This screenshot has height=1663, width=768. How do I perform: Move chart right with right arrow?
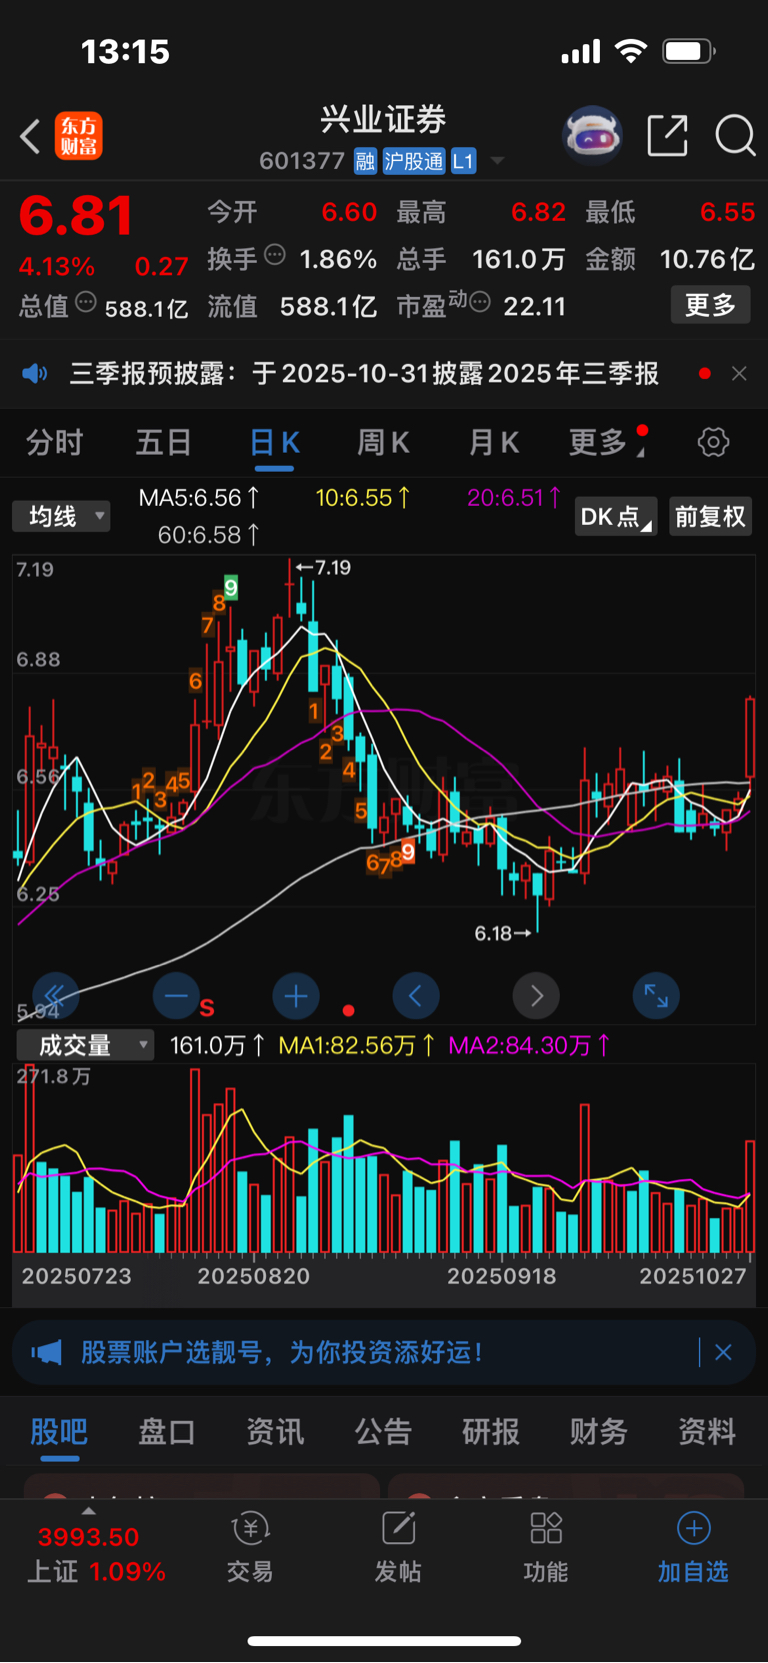(536, 995)
